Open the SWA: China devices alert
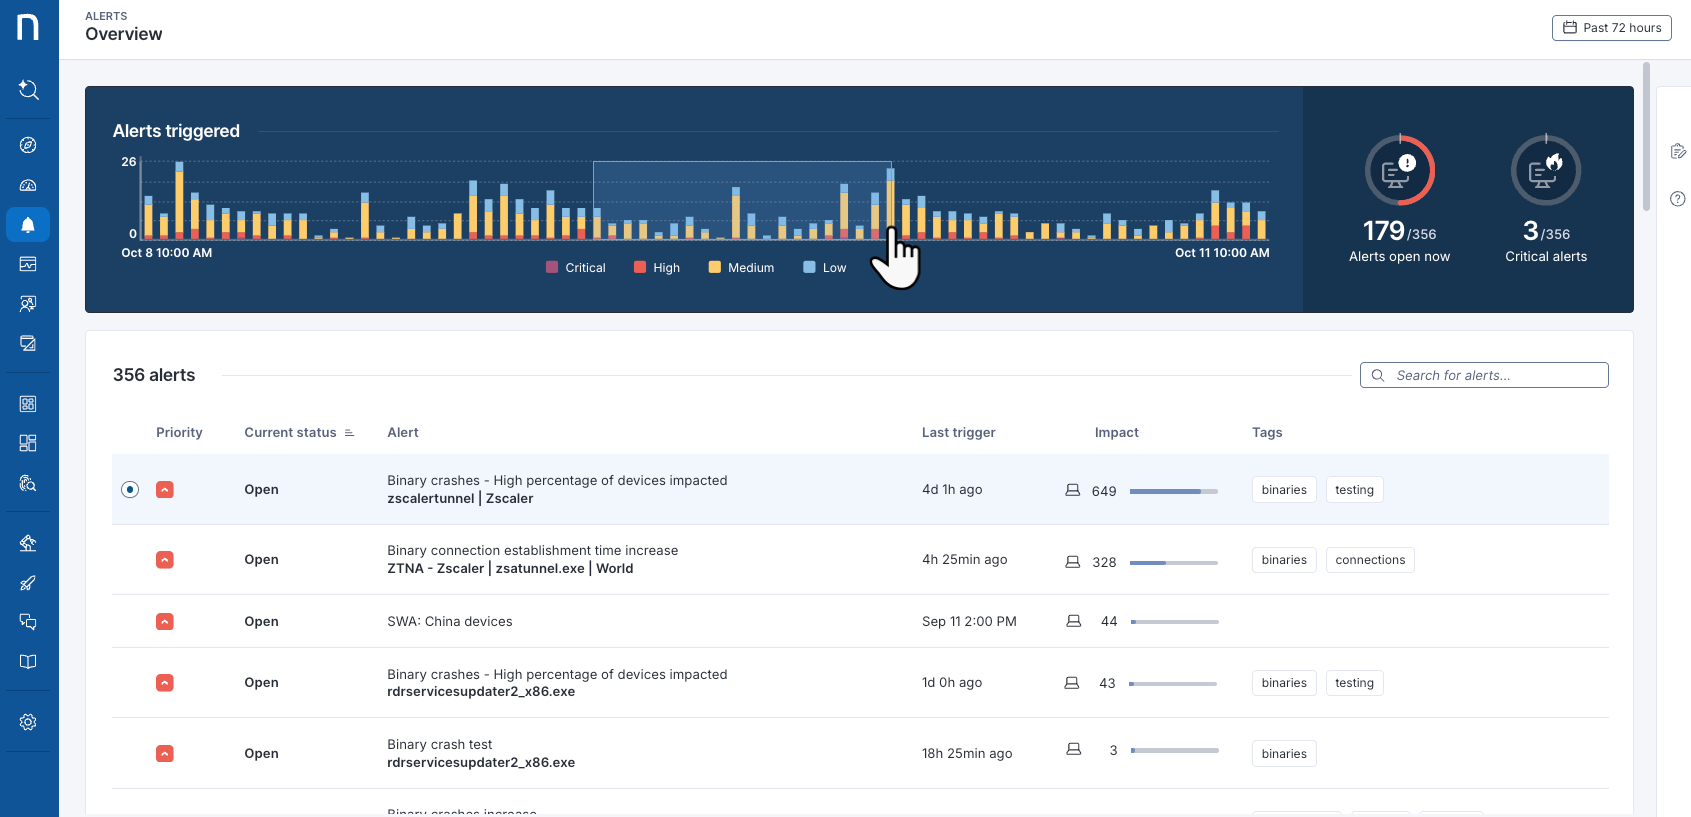The image size is (1691, 817). pos(449,622)
